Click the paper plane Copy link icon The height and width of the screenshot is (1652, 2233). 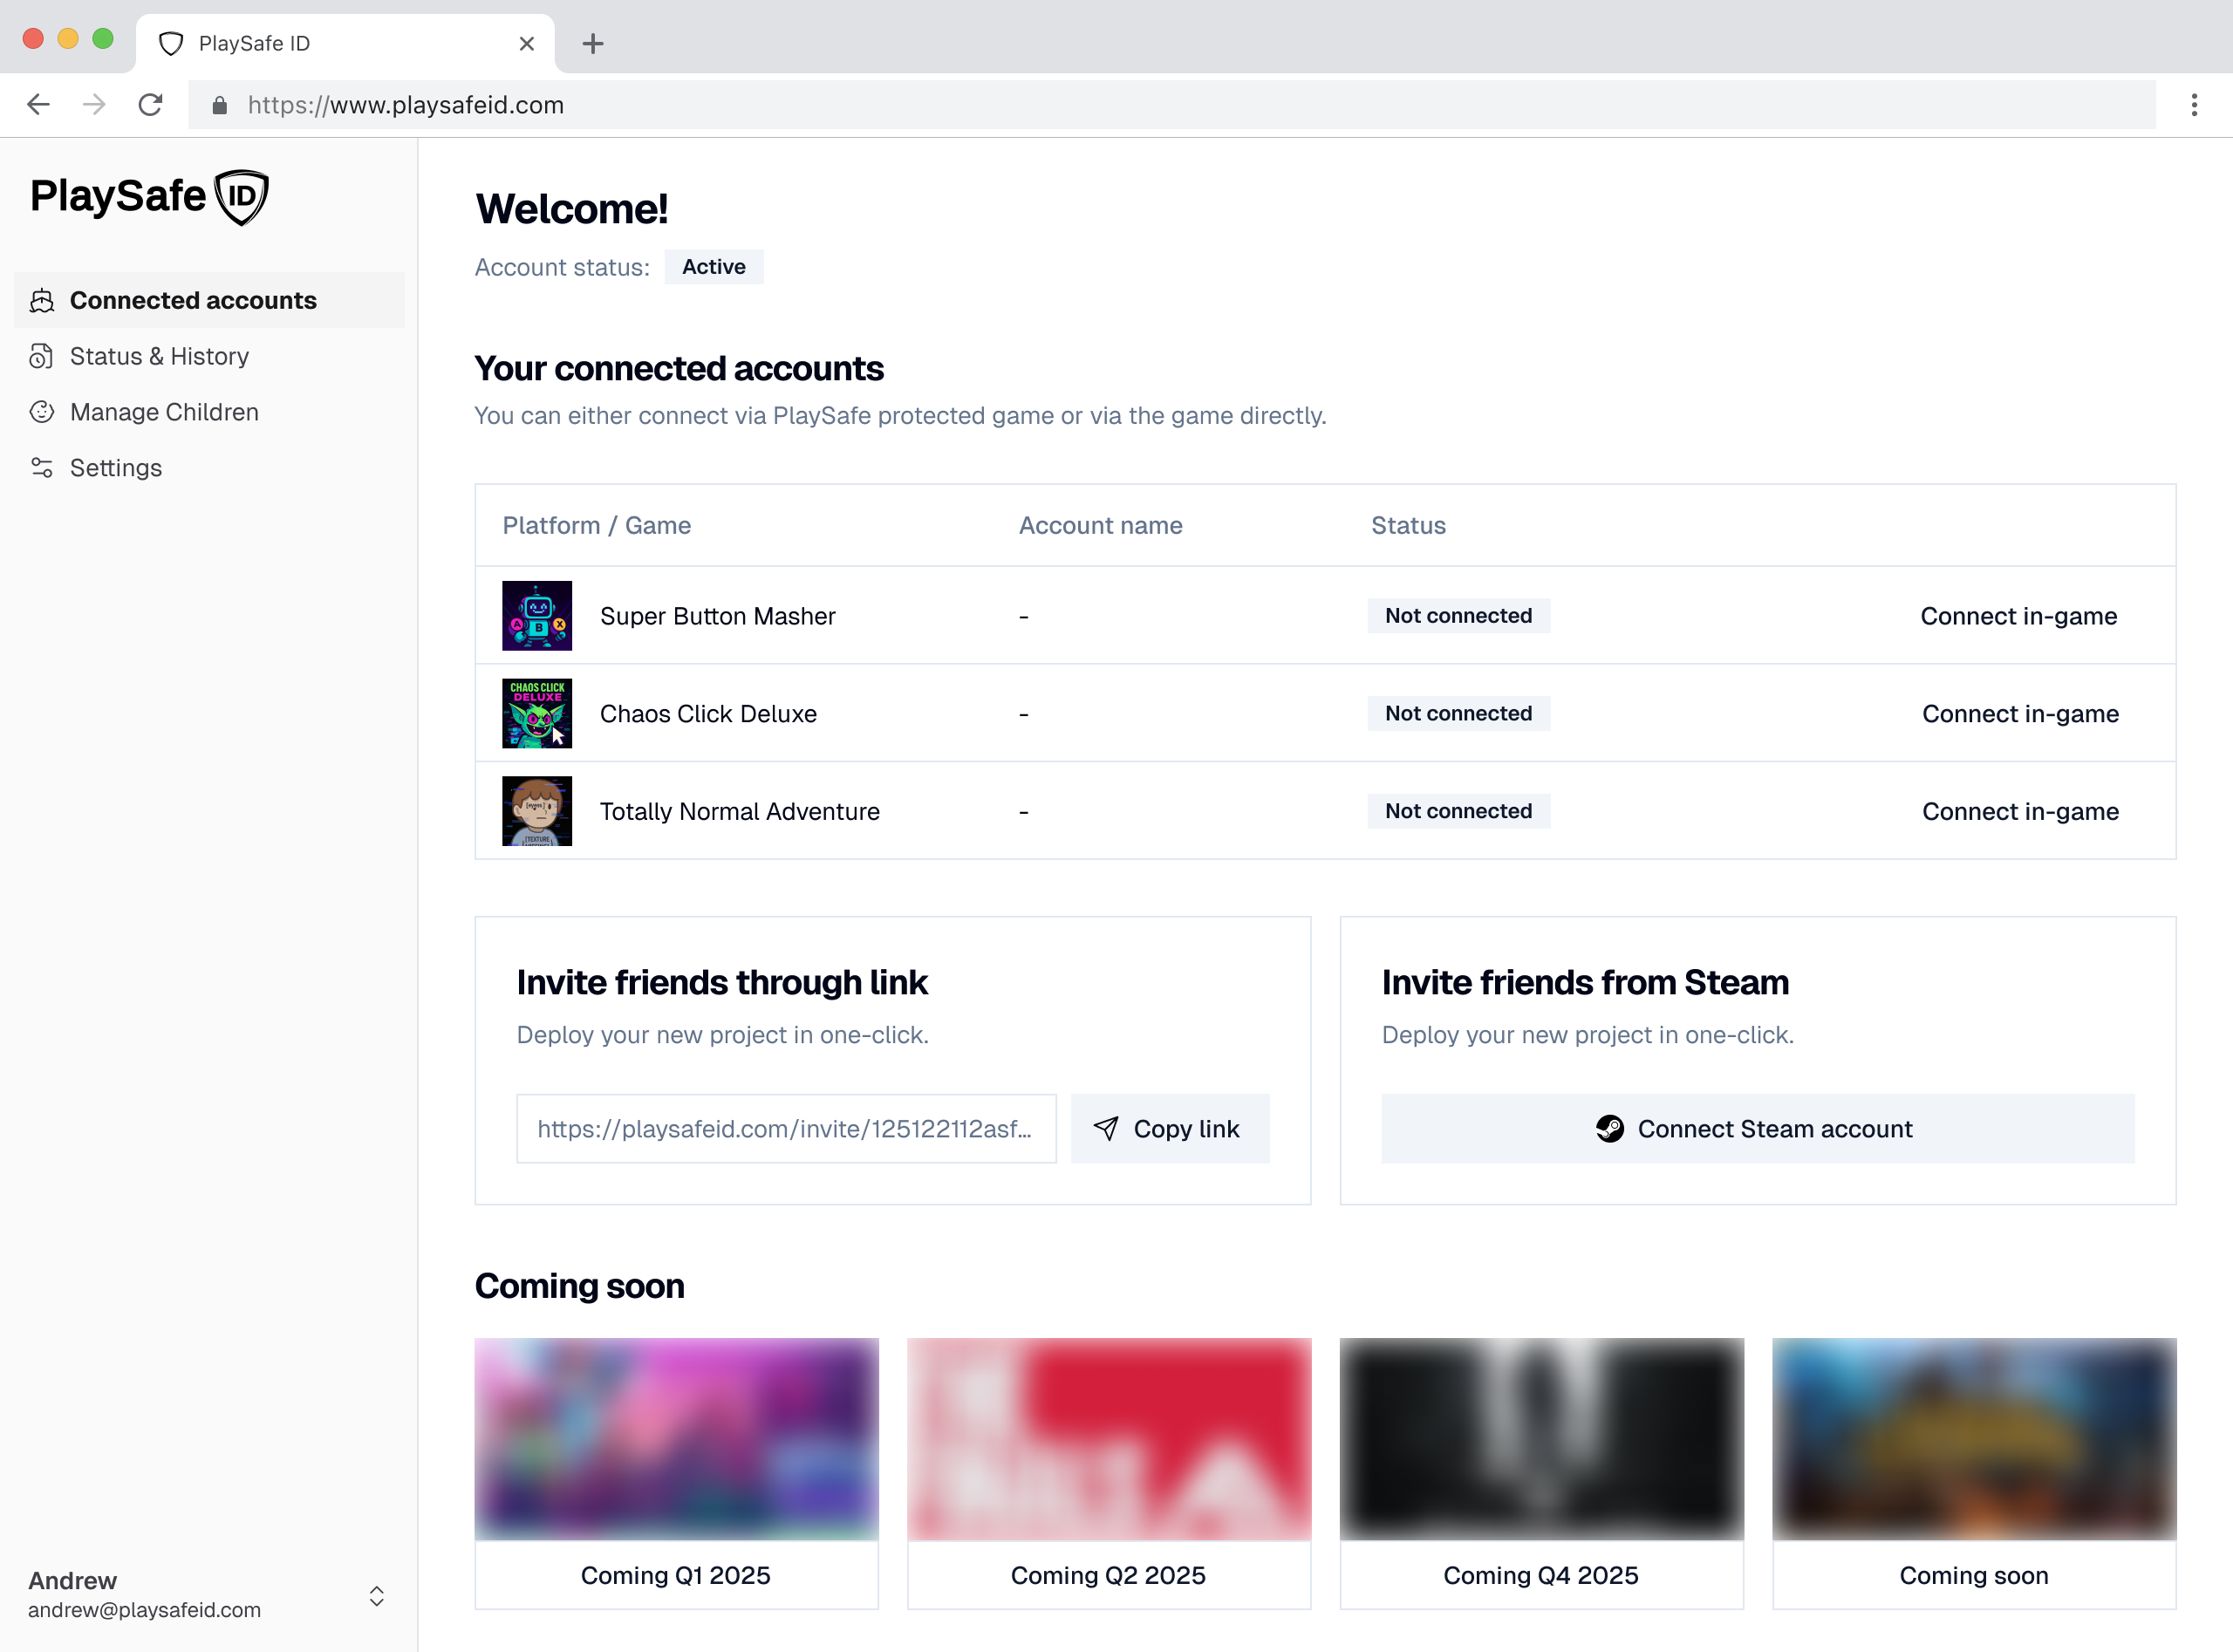pyautogui.click(x=1106, y=1129)
